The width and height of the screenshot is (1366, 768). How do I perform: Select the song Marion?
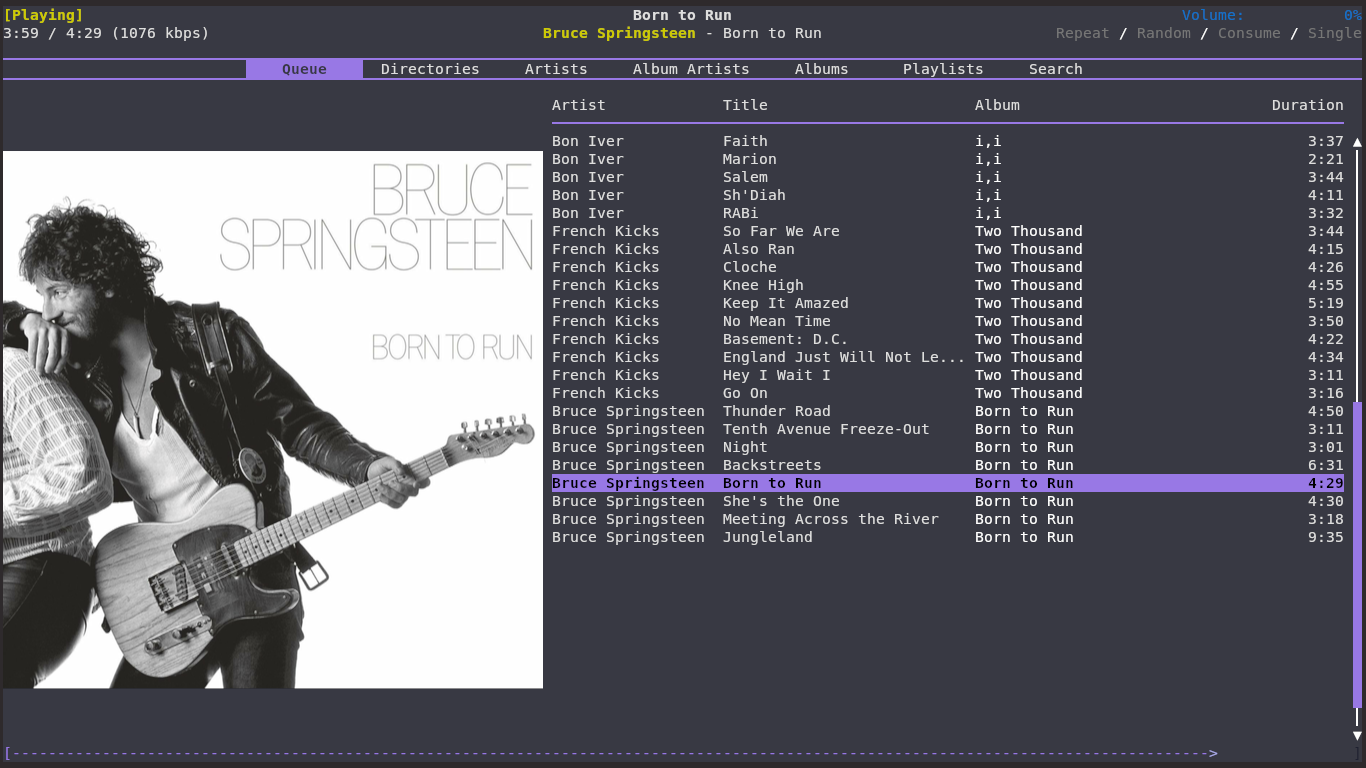click(x=948, y=159)
